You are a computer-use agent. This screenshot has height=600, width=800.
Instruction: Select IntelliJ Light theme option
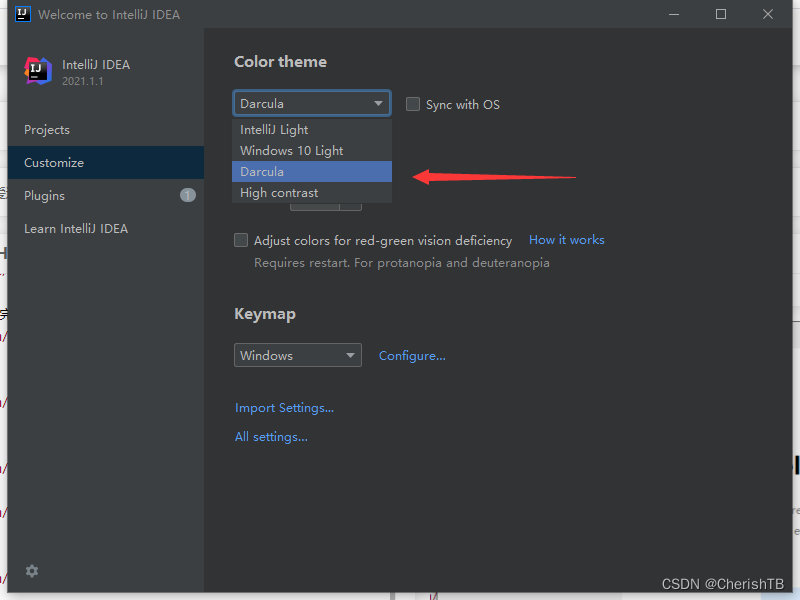312,130
